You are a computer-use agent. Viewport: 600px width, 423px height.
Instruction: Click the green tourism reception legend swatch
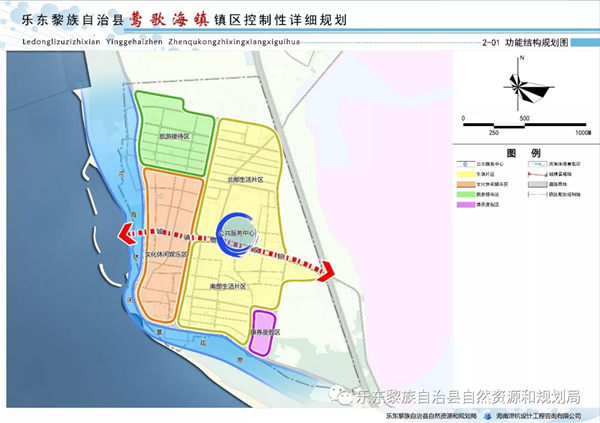pos(465,194)
